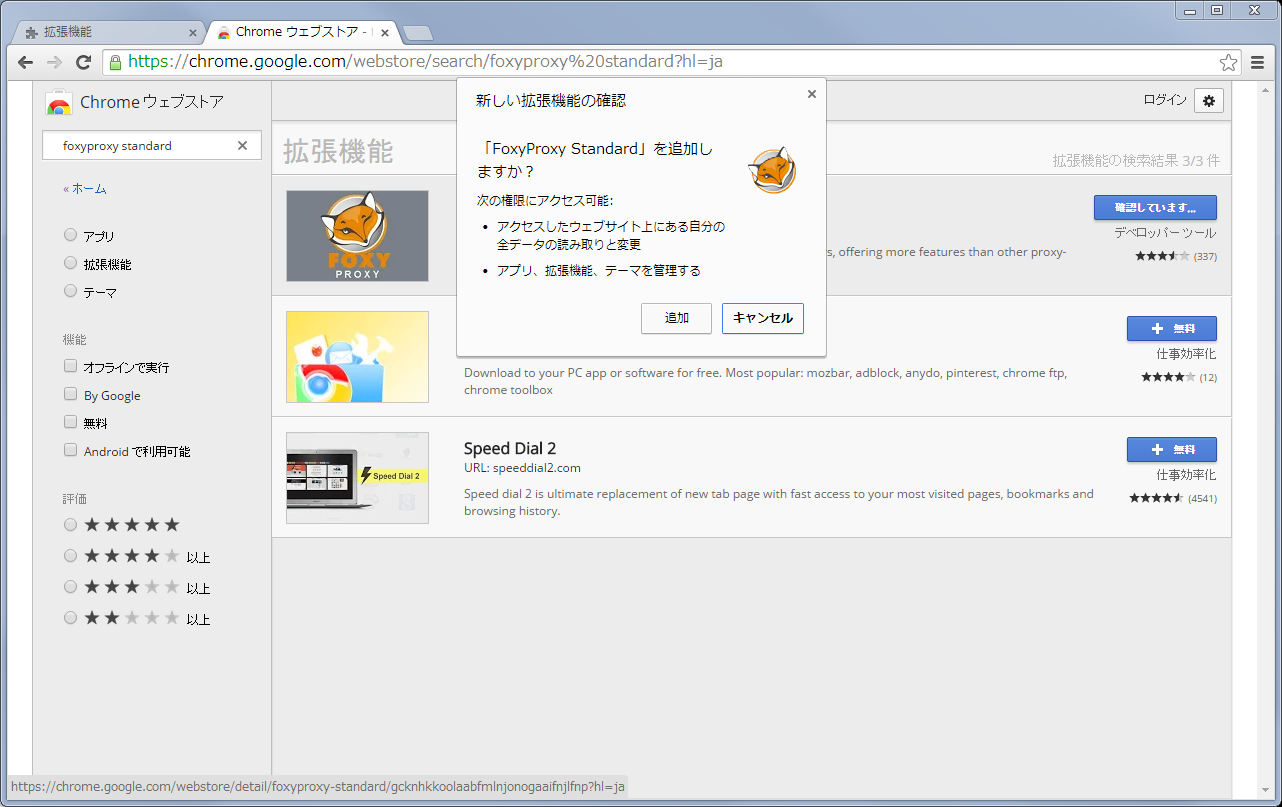Click the 確認しています... button
The width and height of the screenshot is (1282, 807).
(x=1155, y=207)
